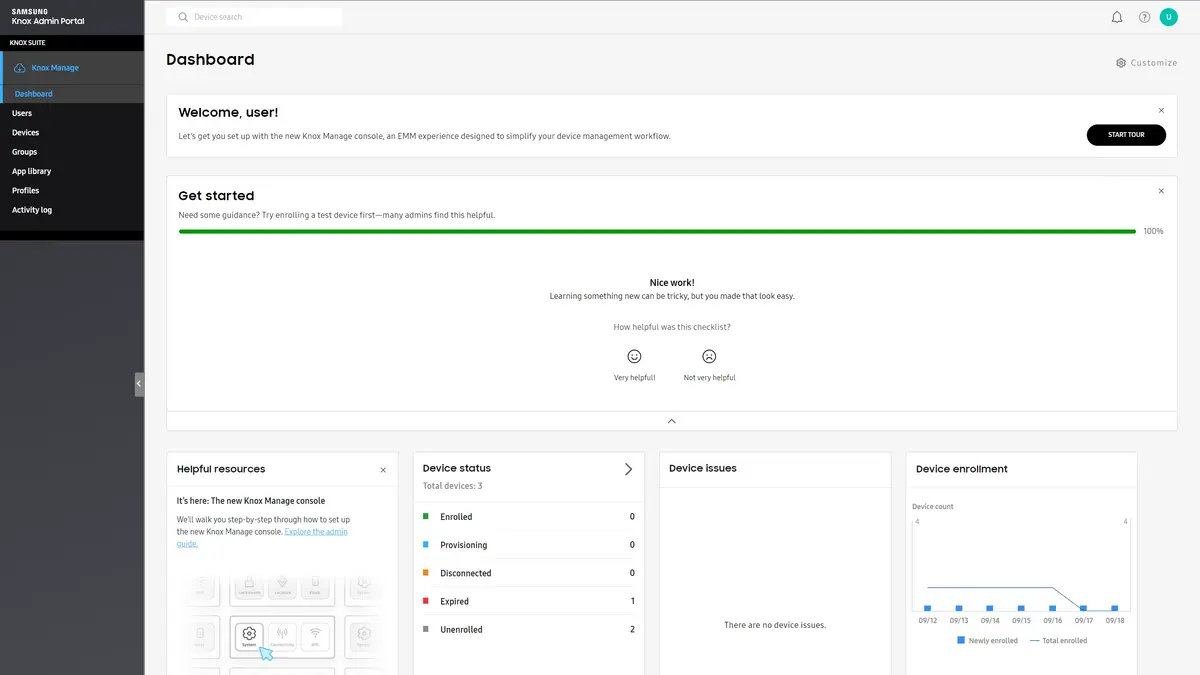Click the help question mark icon
The height and width of the screenshot is (675, 1200).
[1145, 17]
